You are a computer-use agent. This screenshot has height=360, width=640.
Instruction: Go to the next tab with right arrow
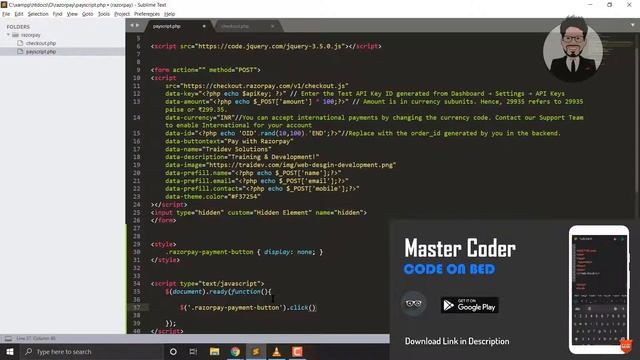point(138,25)
